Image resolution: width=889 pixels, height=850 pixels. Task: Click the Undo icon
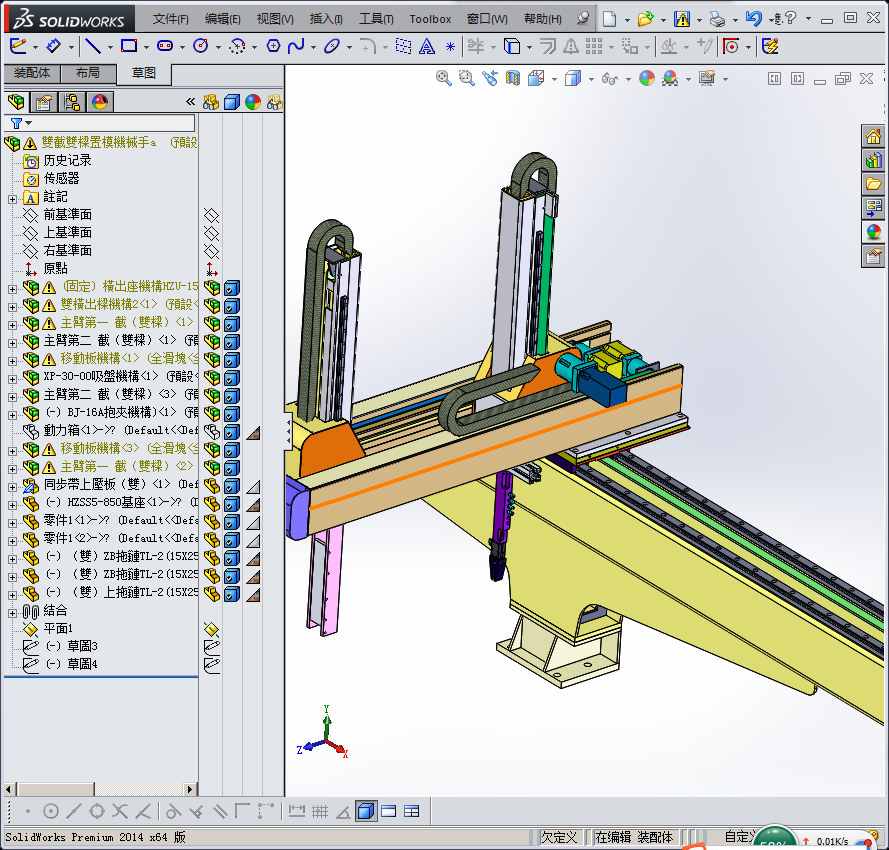point(753,19)
